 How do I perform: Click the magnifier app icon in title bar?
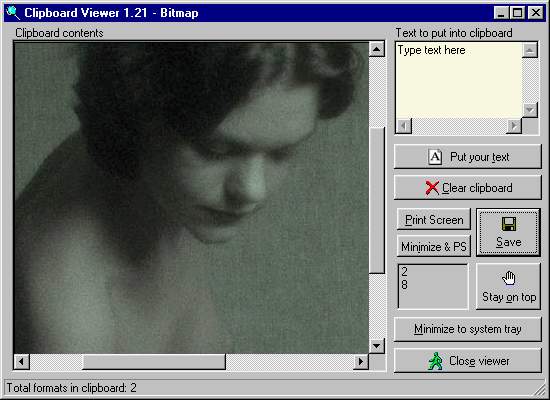click(x=13, y=13)
